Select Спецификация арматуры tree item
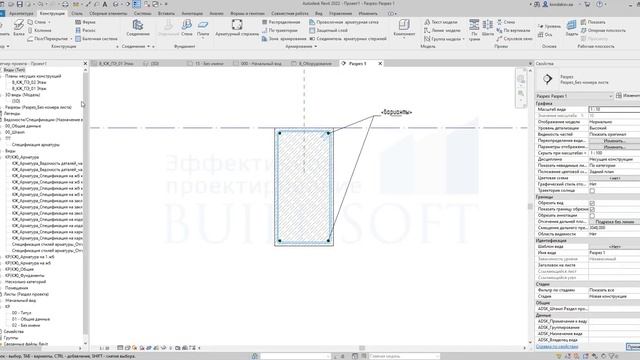This screenshot has width=640, height=360. tap(36, 144)
